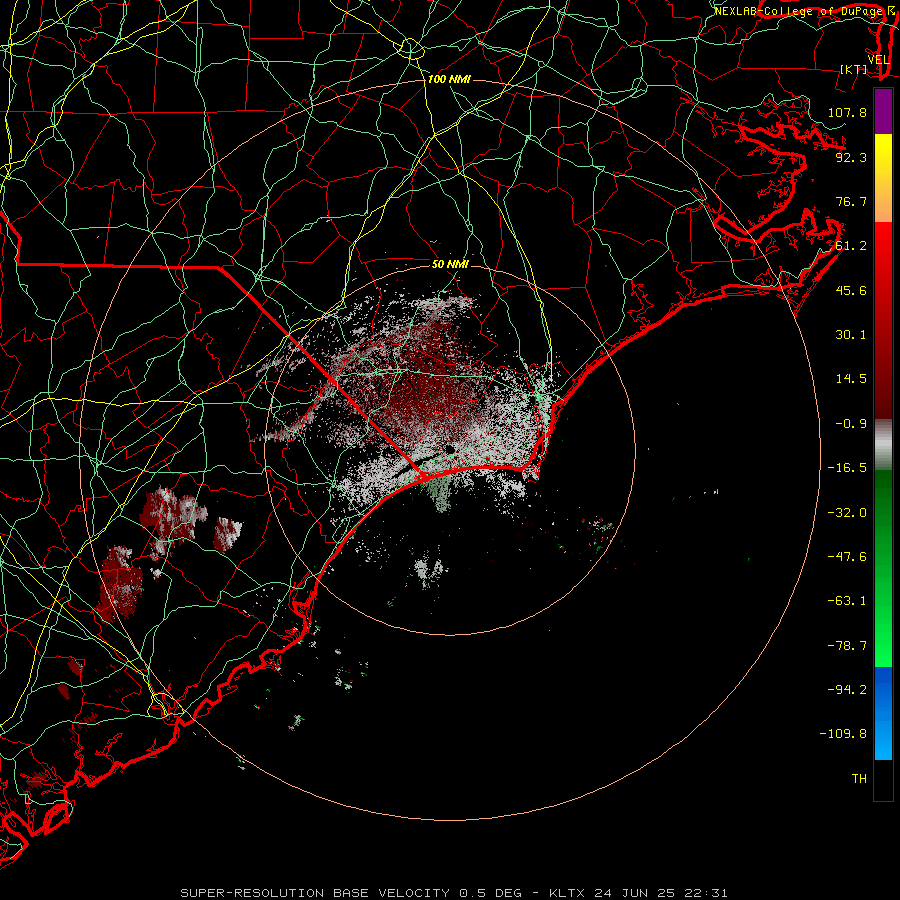900x900 pixels.
Task: Click the 30.1 legend value
Action: 851,335
